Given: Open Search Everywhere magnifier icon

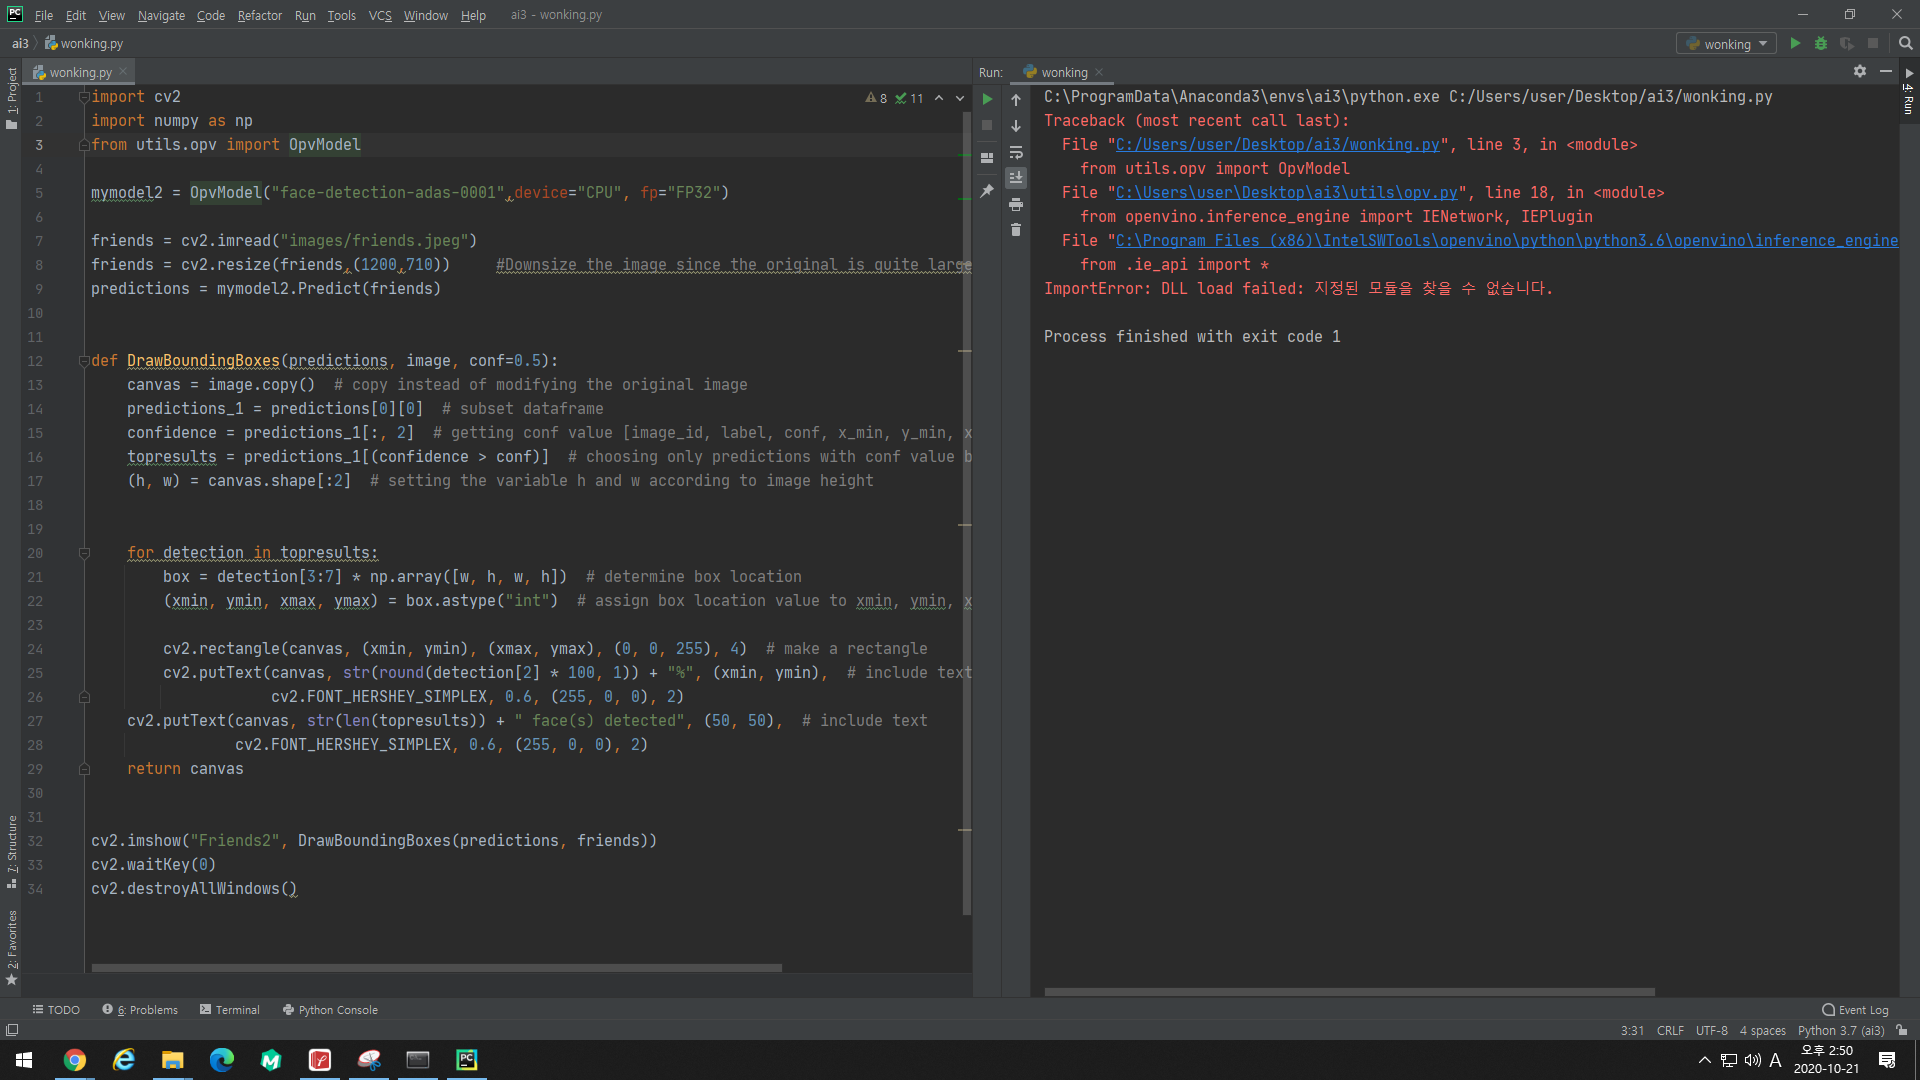Looking at the screenshot, I should [1905, 44].
